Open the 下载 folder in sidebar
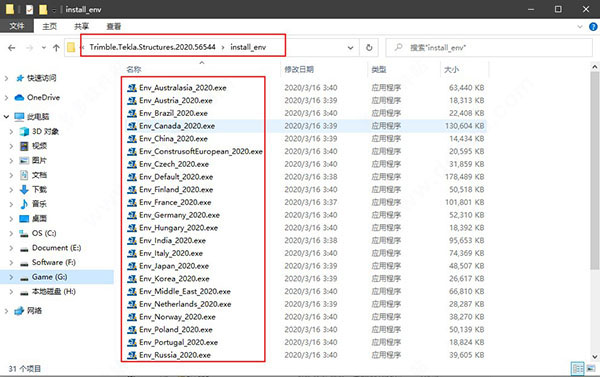Image resolution: width=600 pixels, height=377 pixels. 39,189
